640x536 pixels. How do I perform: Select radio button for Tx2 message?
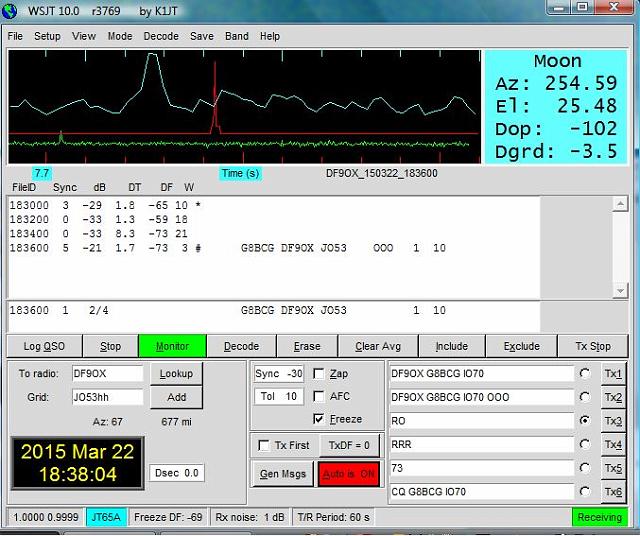[x=585, y=397]
